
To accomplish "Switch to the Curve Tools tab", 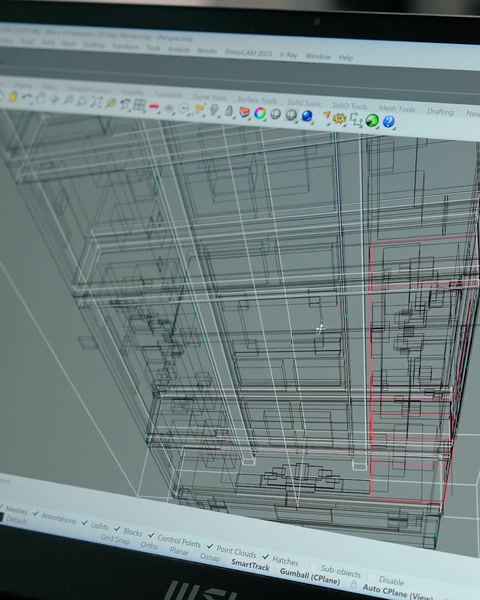I will (210, 97).
